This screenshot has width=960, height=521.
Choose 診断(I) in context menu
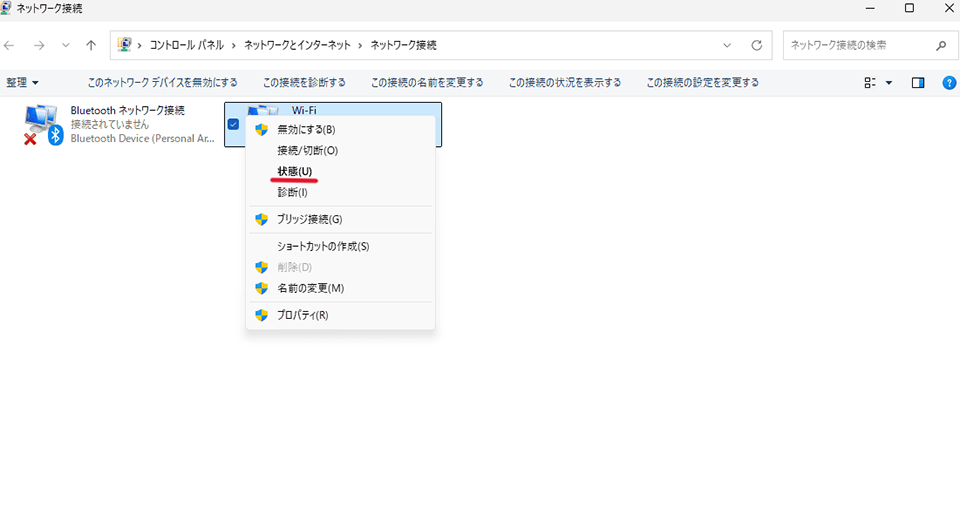coord(340,192)
